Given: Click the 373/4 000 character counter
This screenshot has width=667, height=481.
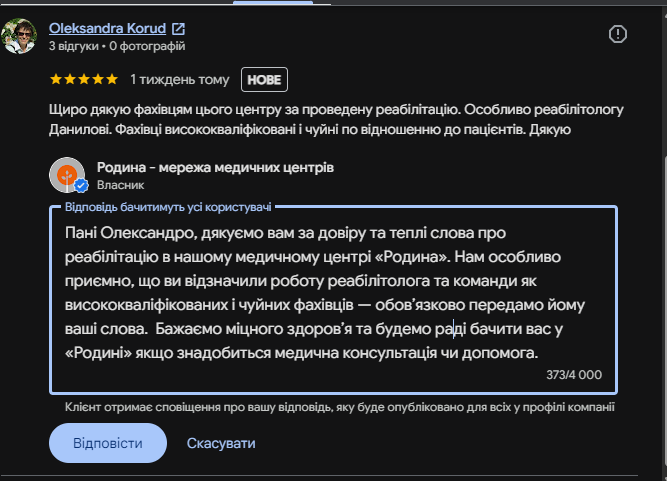Looking at the screenshot, I should click(x=574, y=375).
